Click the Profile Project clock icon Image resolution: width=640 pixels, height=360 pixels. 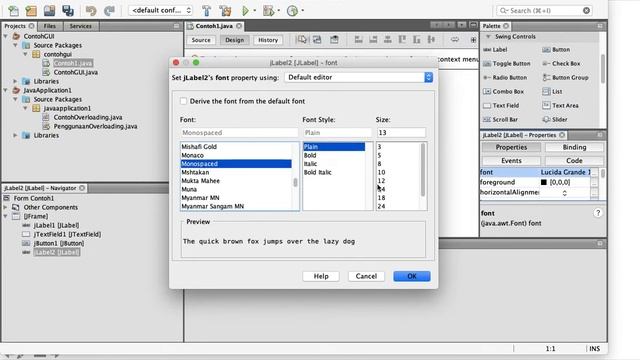coord(292,11)
